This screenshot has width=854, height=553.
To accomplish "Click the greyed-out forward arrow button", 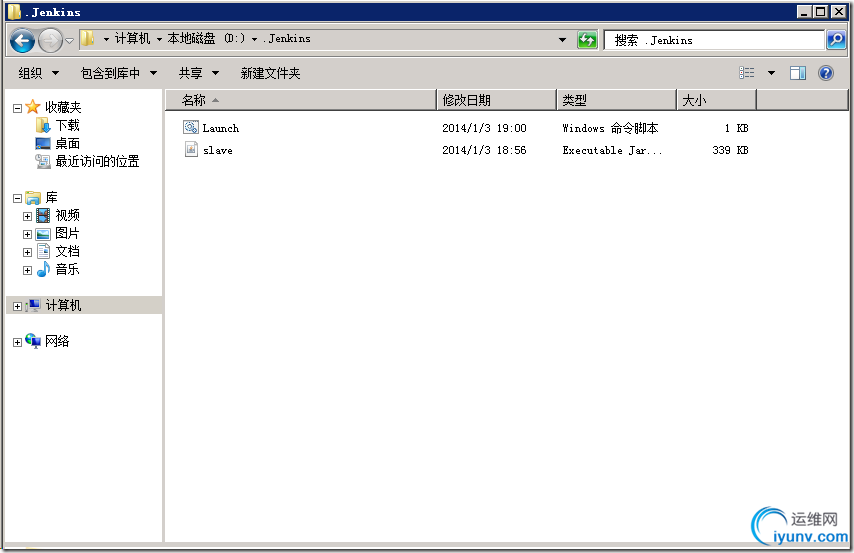I will click(50, 40).
